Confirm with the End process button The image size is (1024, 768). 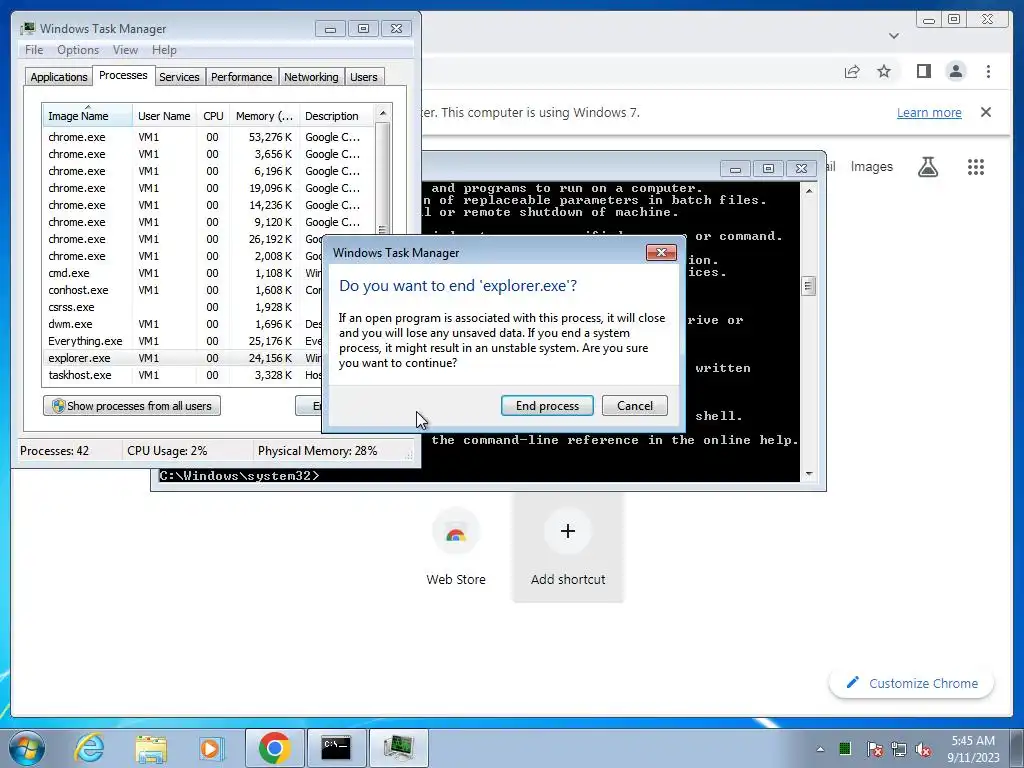click(547, 406)
